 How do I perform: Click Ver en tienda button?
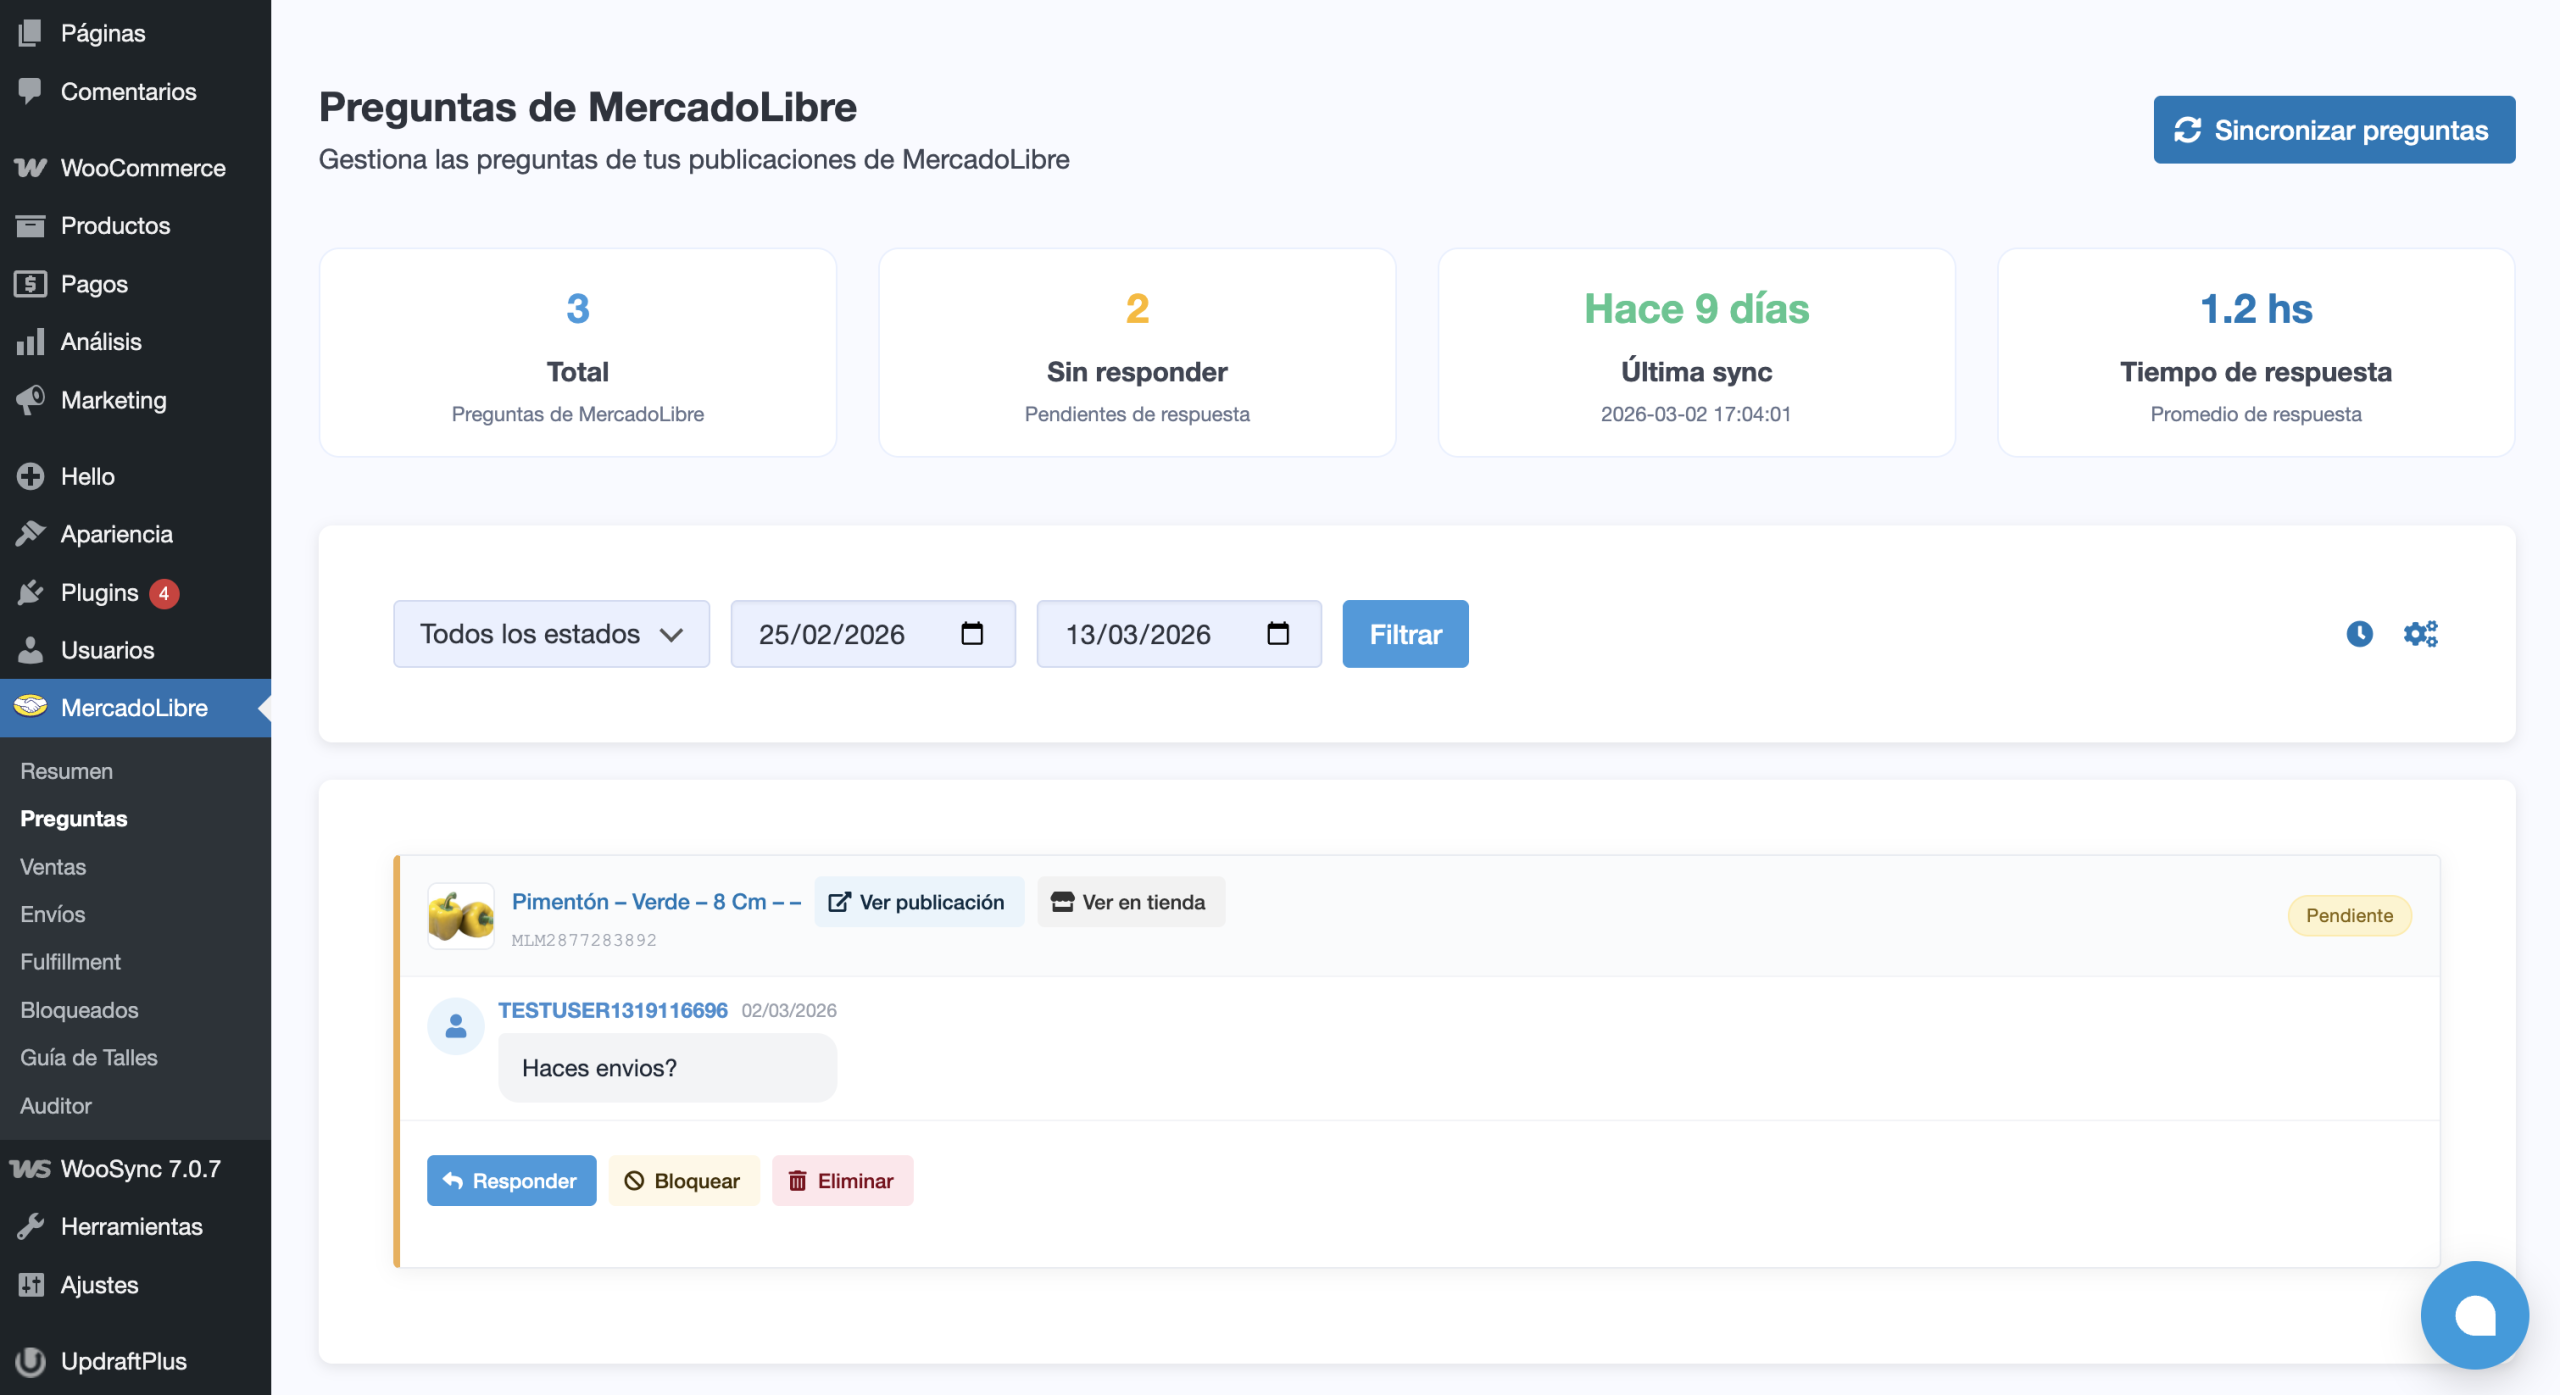(1130, 902)
